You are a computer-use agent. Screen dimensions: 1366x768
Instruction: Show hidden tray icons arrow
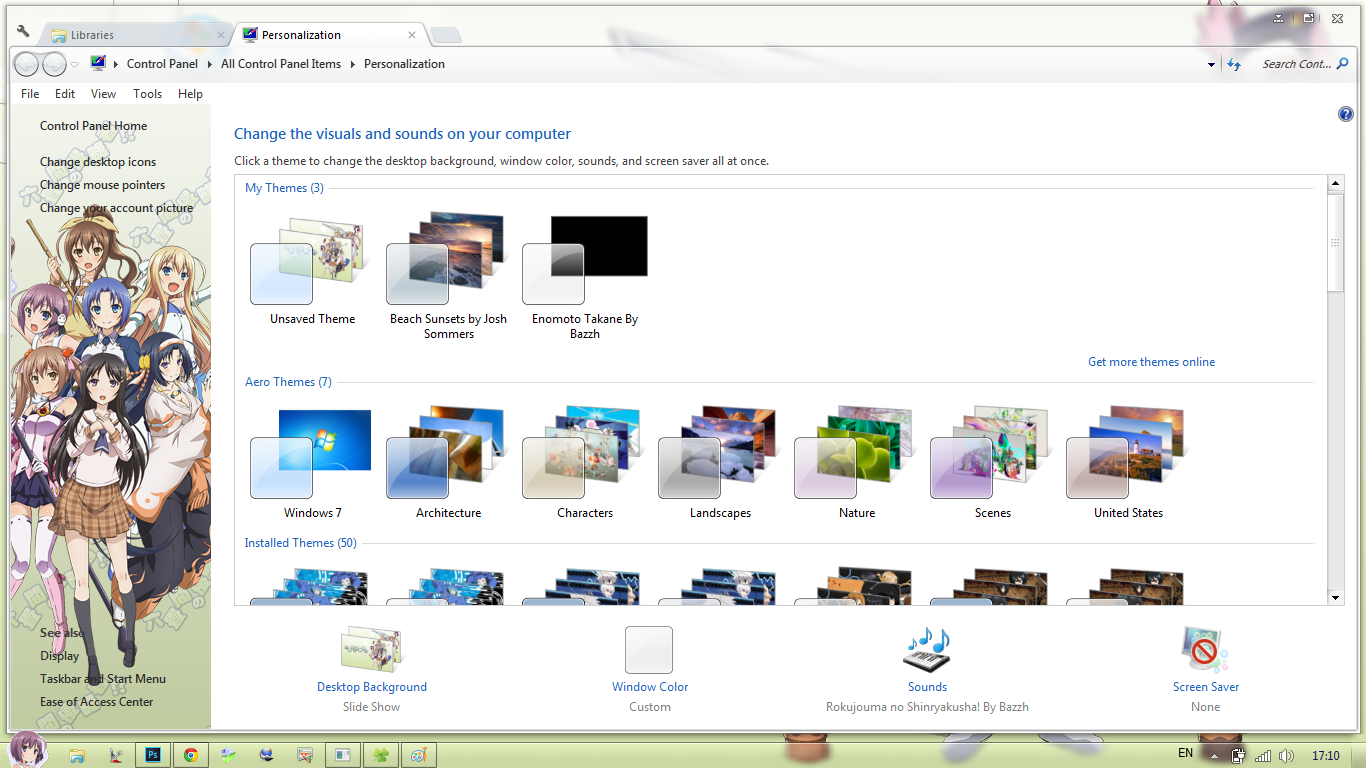[x=1214, y=755]
